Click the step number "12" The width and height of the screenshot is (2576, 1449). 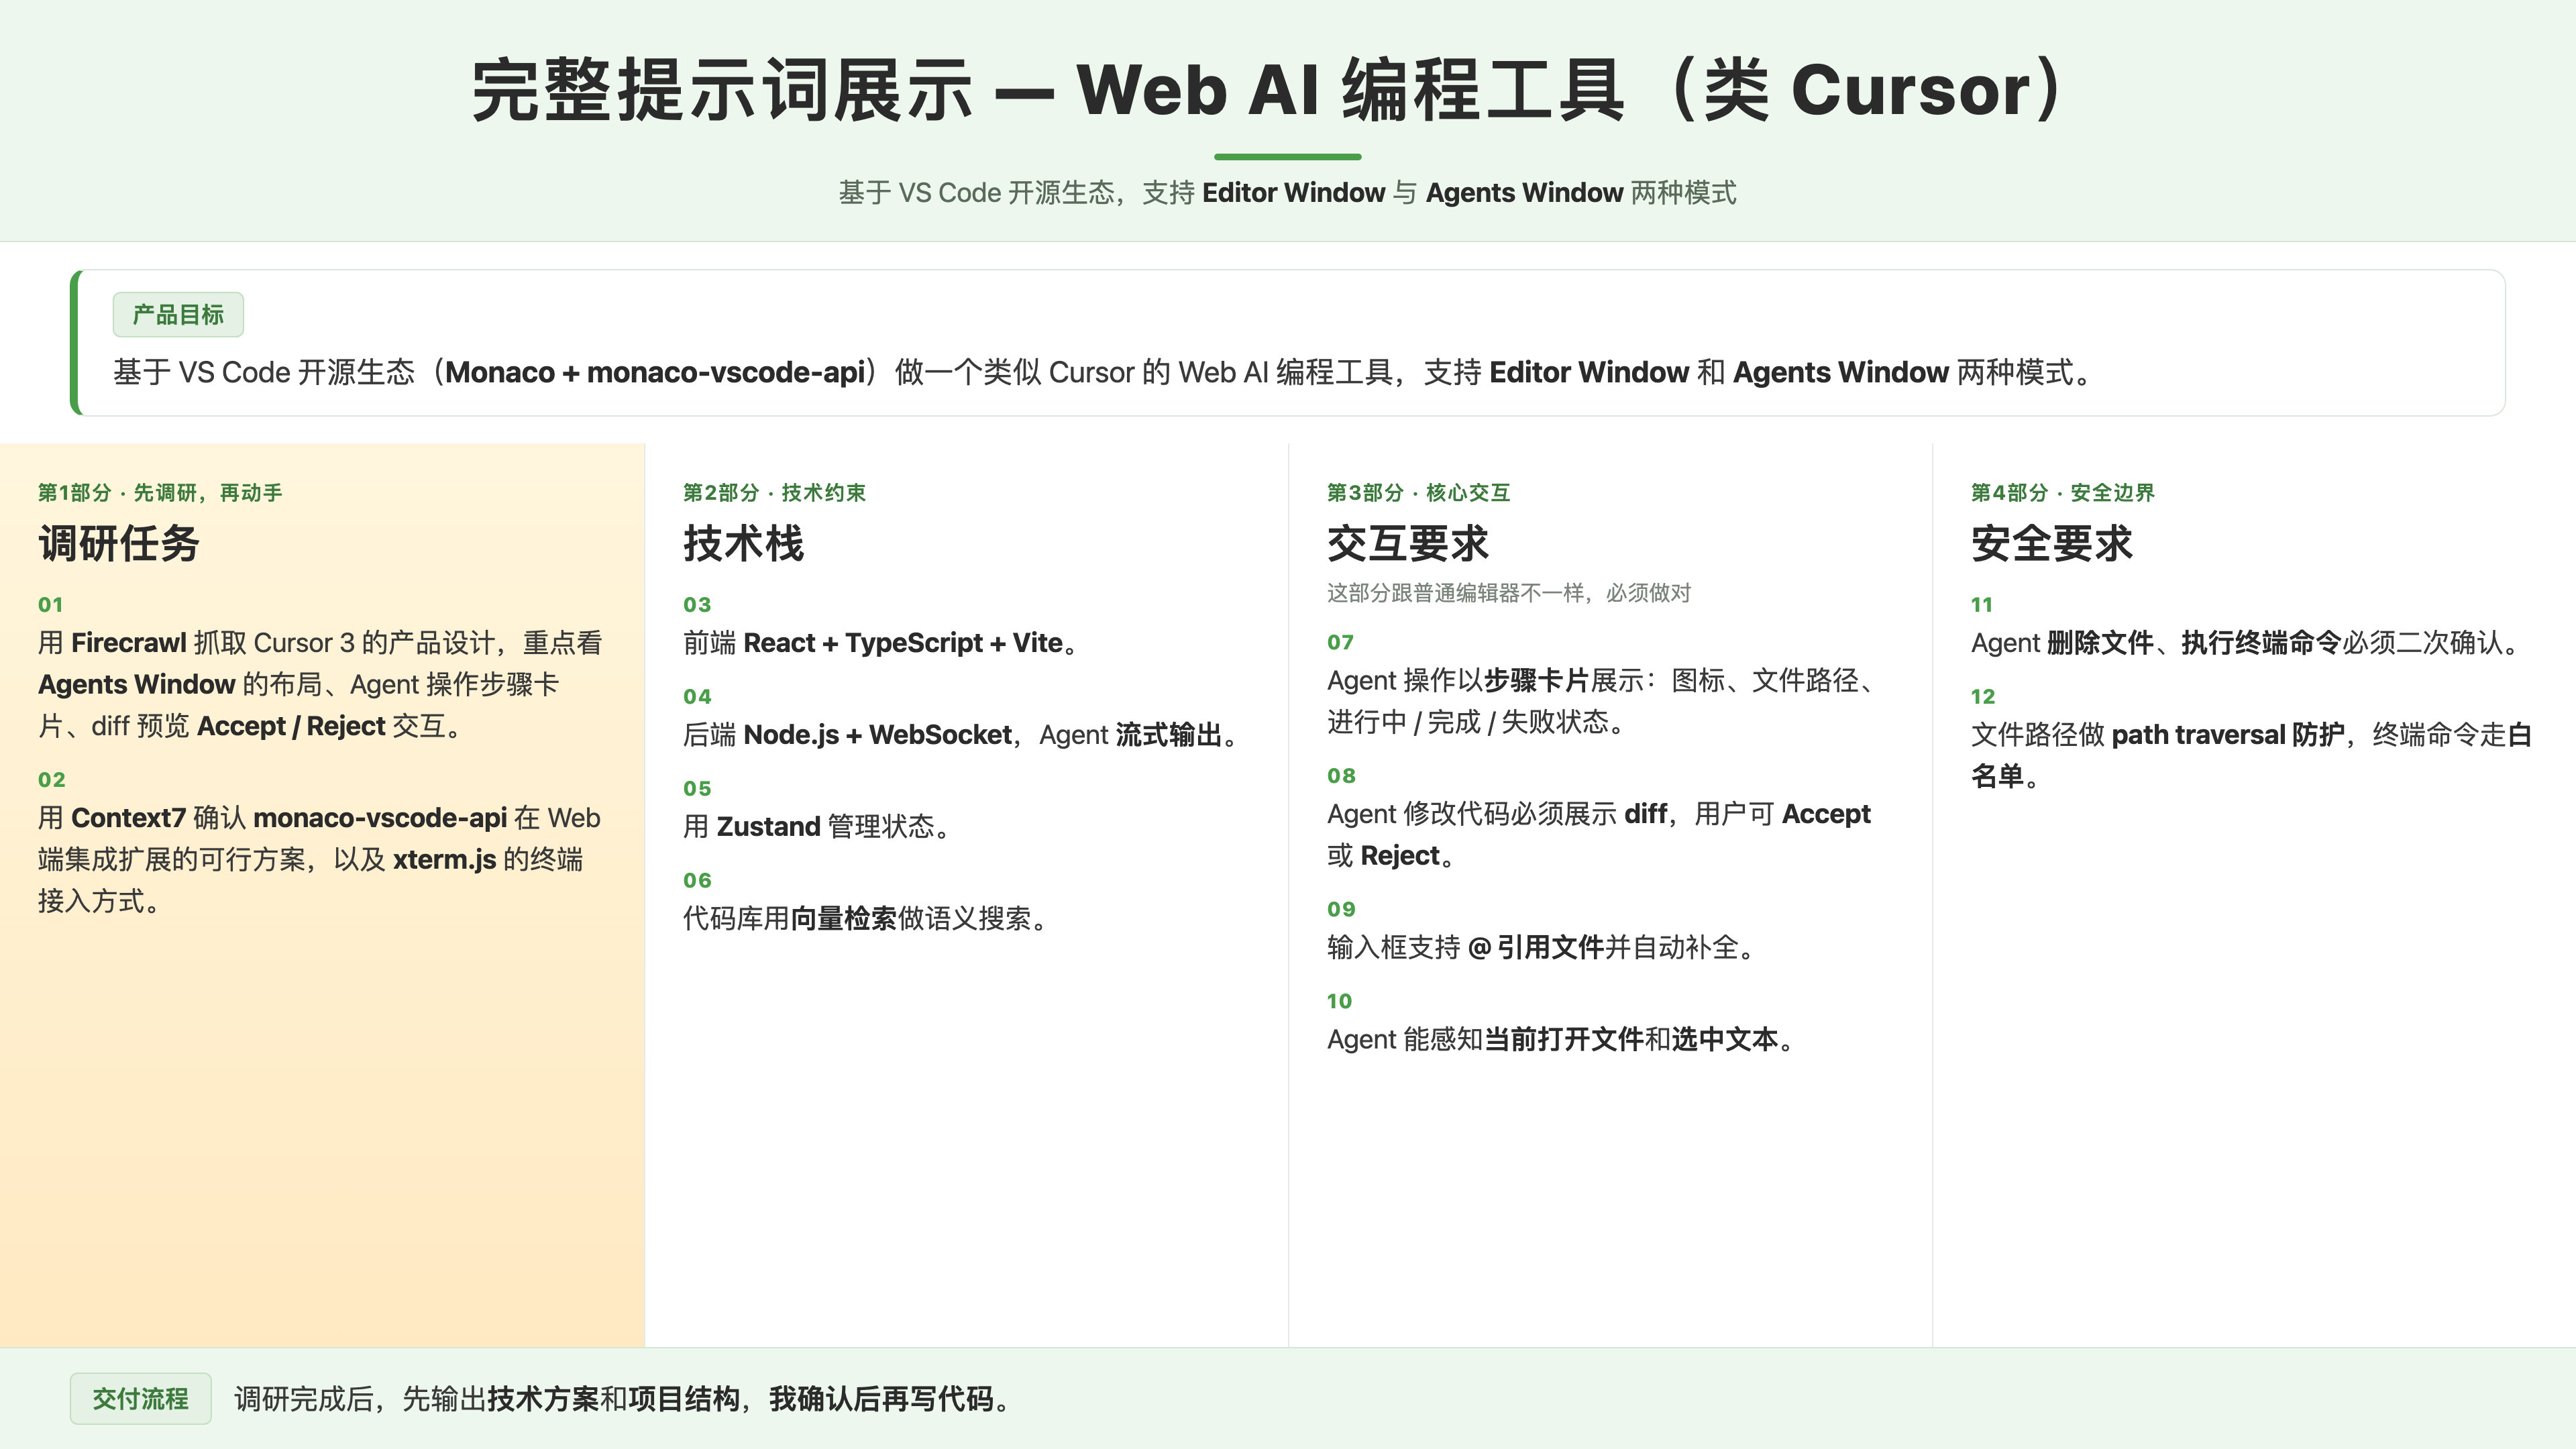(x=1983, y=696)
